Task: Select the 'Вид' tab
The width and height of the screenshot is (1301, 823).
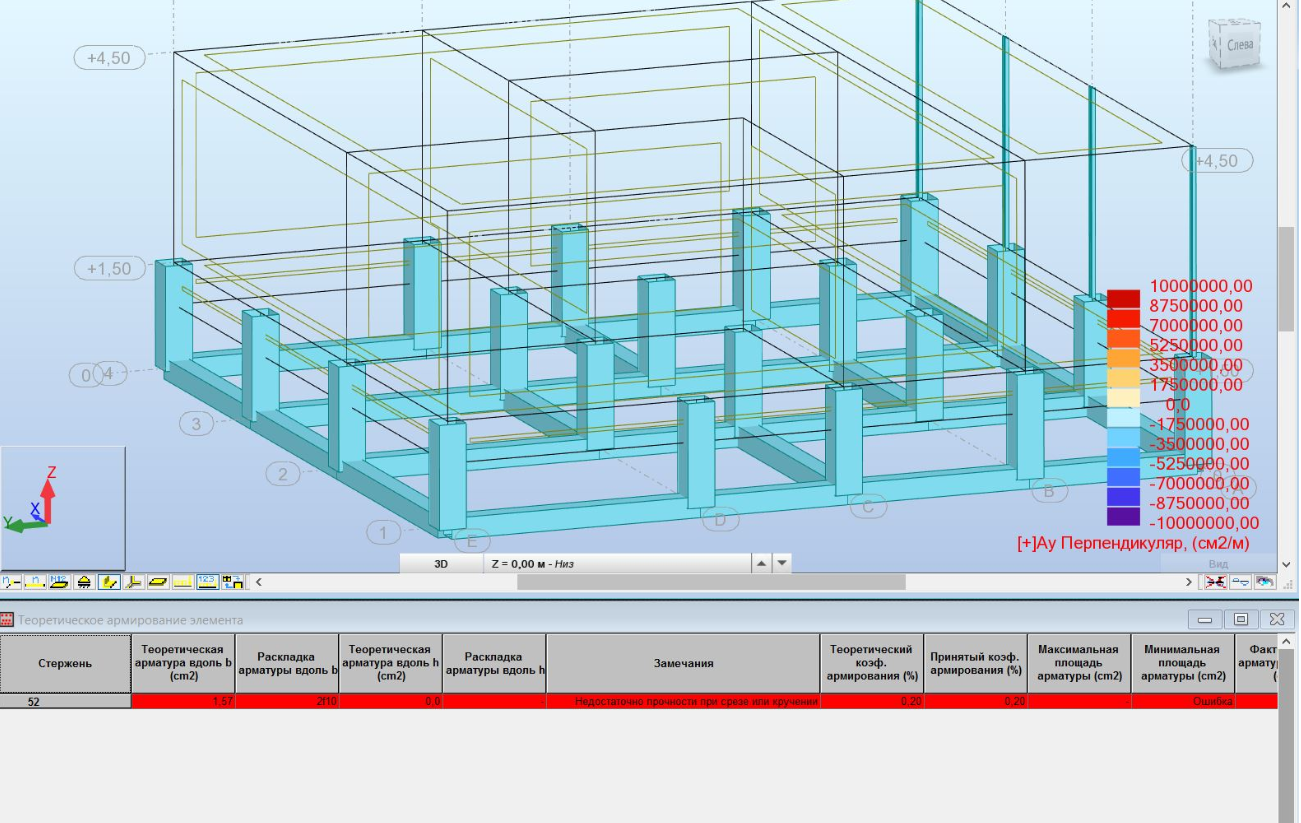Action: tap(1218, 564)
